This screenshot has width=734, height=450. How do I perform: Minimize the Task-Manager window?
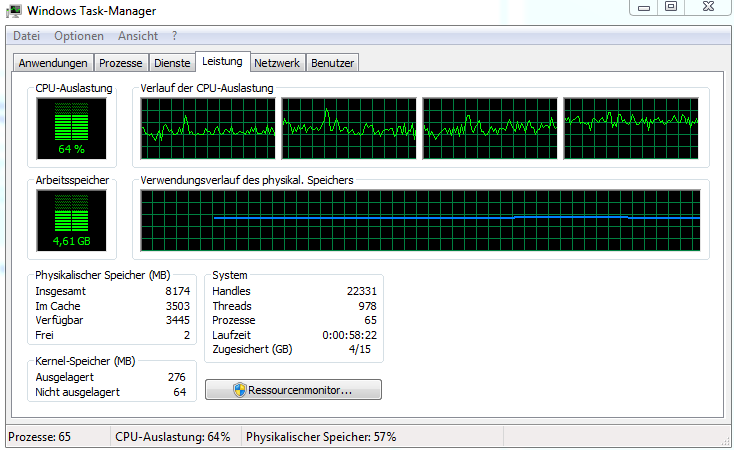[x=644, y=7]
